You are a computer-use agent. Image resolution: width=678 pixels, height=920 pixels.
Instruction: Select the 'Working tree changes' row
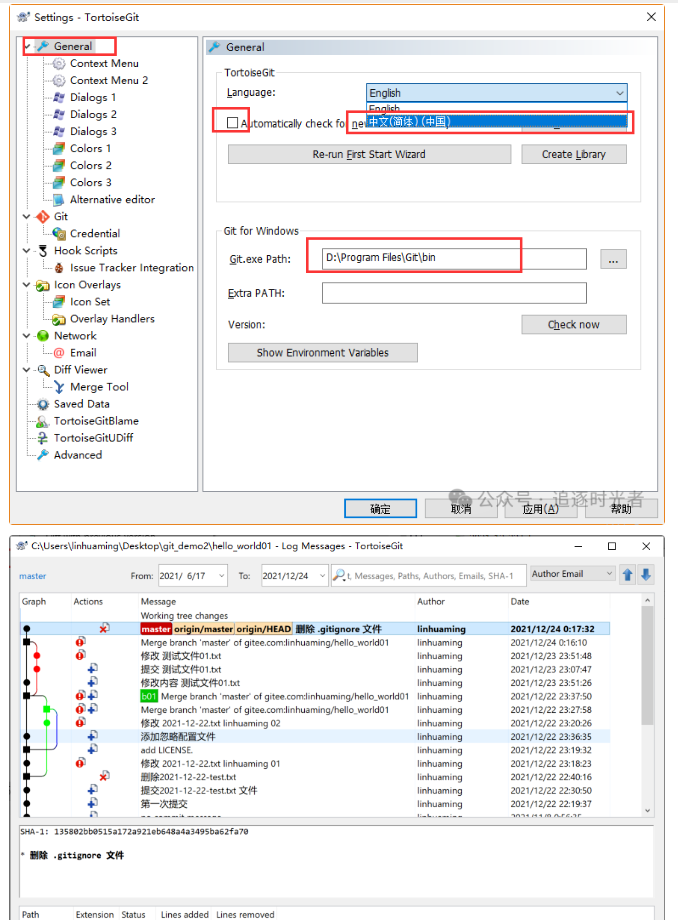(315, 615)
